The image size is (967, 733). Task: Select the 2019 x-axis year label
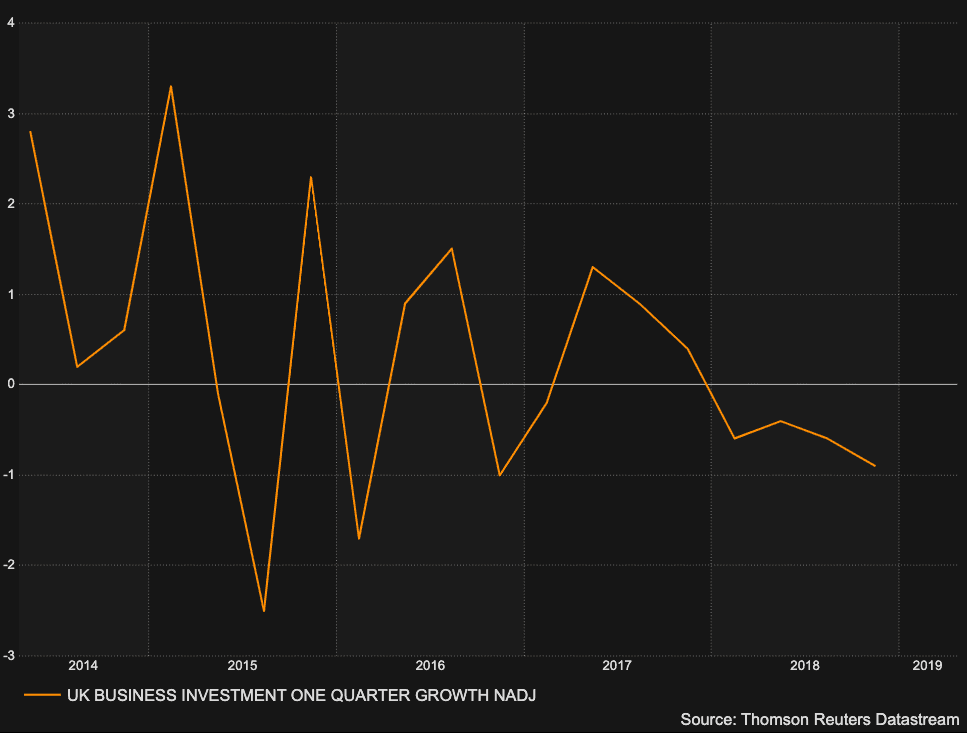pyautogui.click(x=928, y=665)
